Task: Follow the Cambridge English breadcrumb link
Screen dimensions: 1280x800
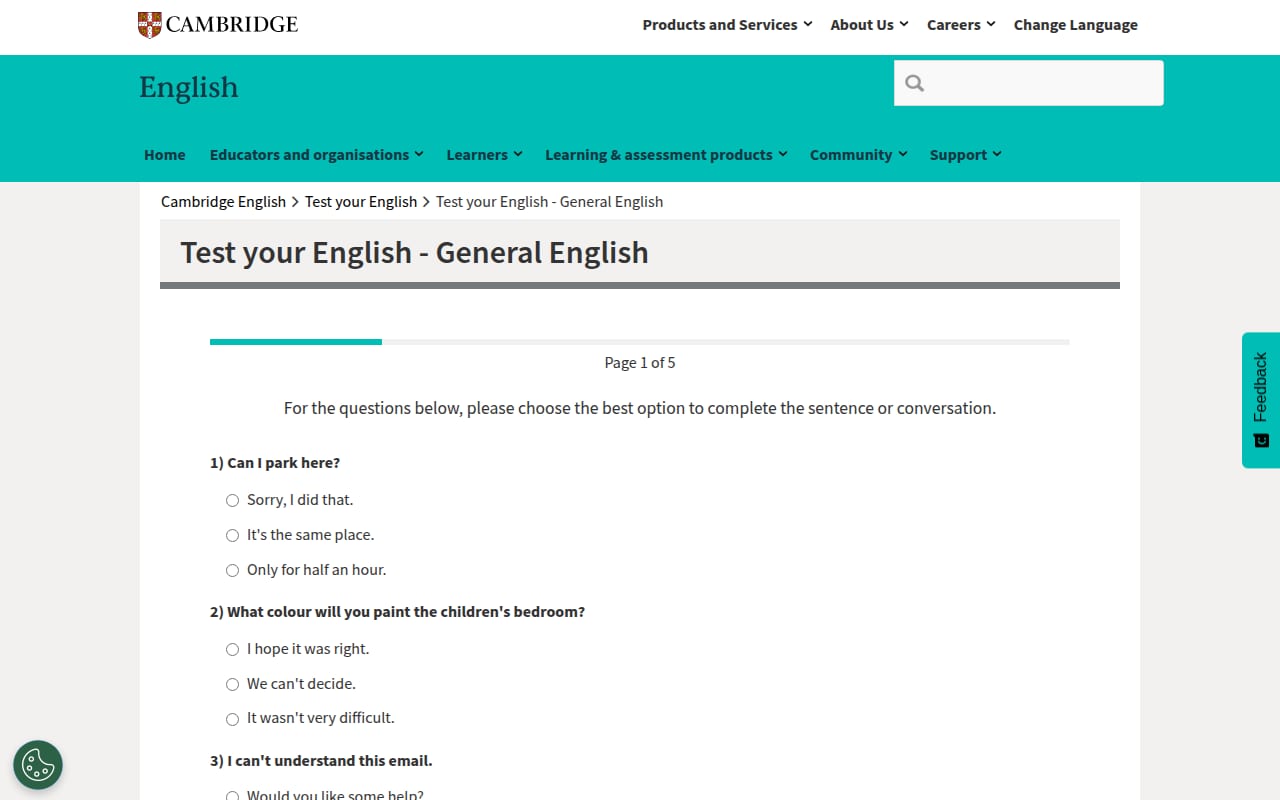Action: [223, 202]
